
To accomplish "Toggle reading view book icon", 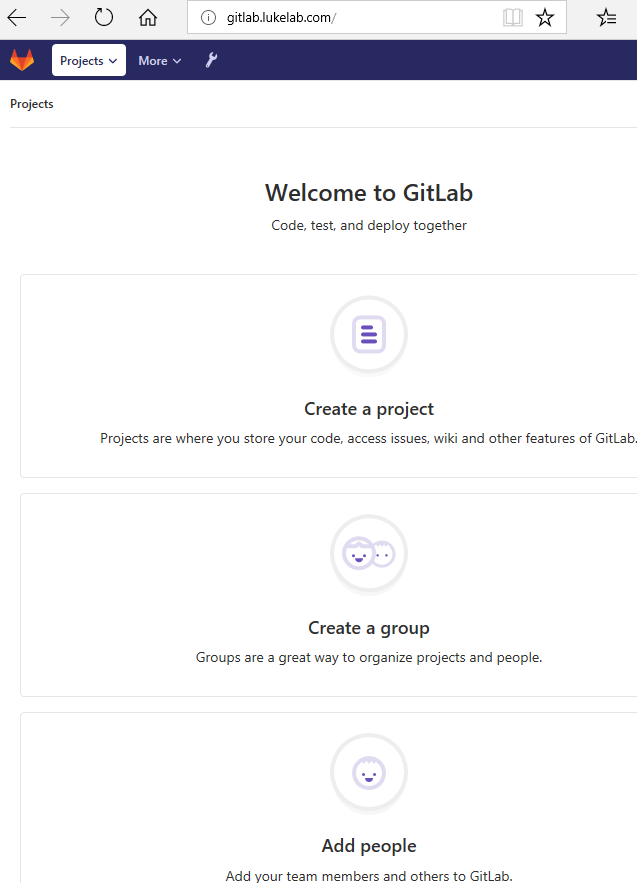I will click(513, 17).
